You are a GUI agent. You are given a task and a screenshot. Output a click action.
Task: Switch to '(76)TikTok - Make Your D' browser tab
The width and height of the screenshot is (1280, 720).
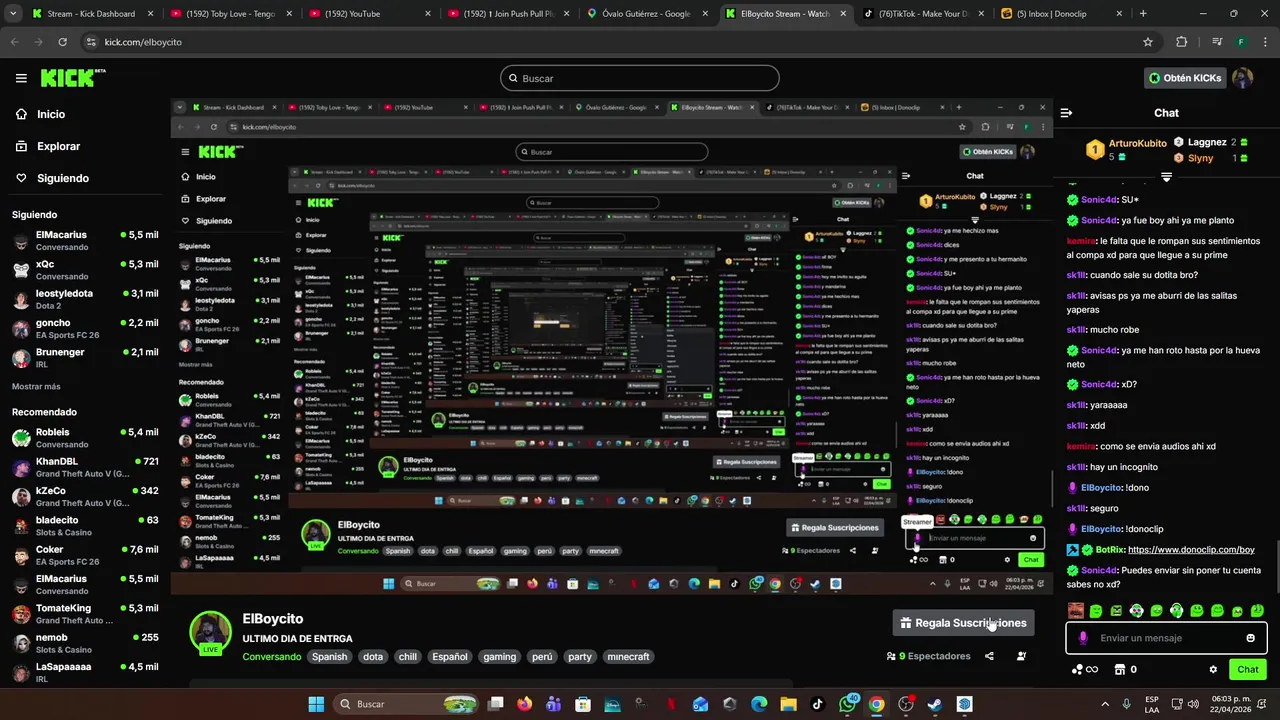point(926,14)
